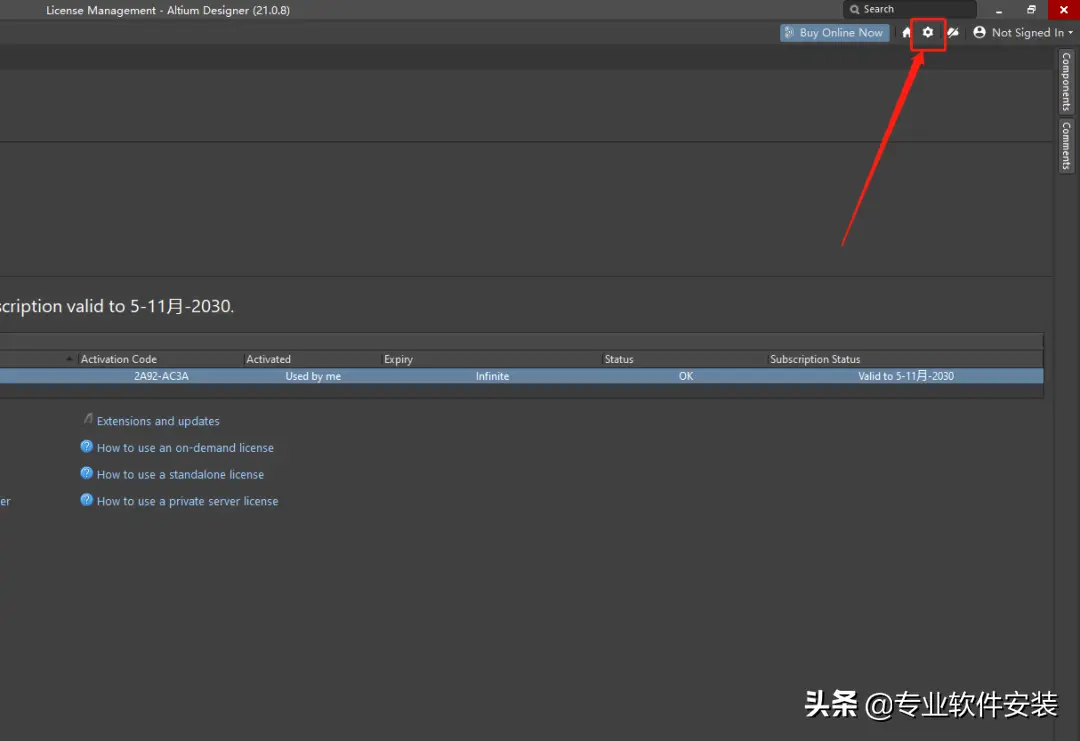Open Preferences via the gear icon
The image size is (1080, 741).
[x=928, y=32]
